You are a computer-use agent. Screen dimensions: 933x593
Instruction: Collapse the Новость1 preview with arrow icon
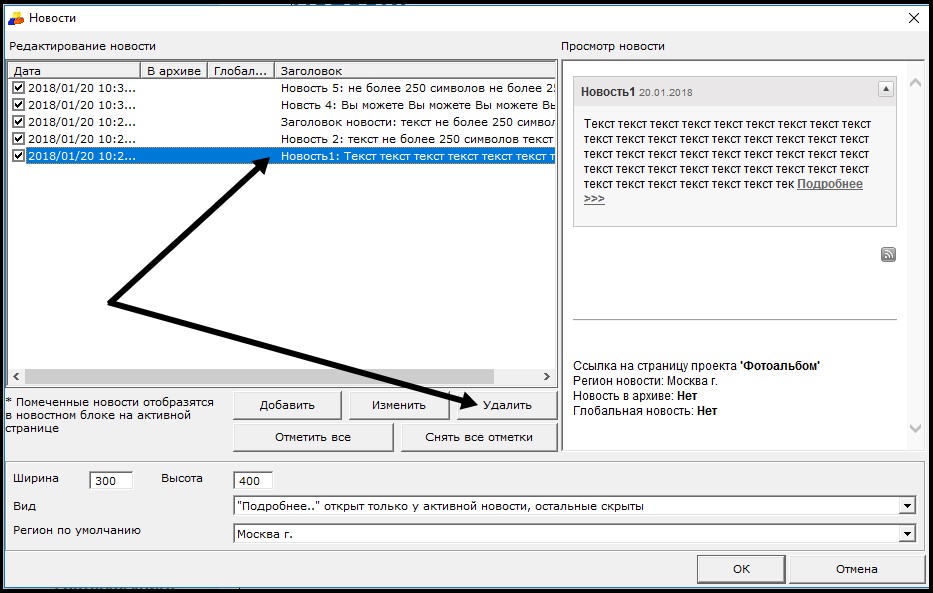(885, 90)
